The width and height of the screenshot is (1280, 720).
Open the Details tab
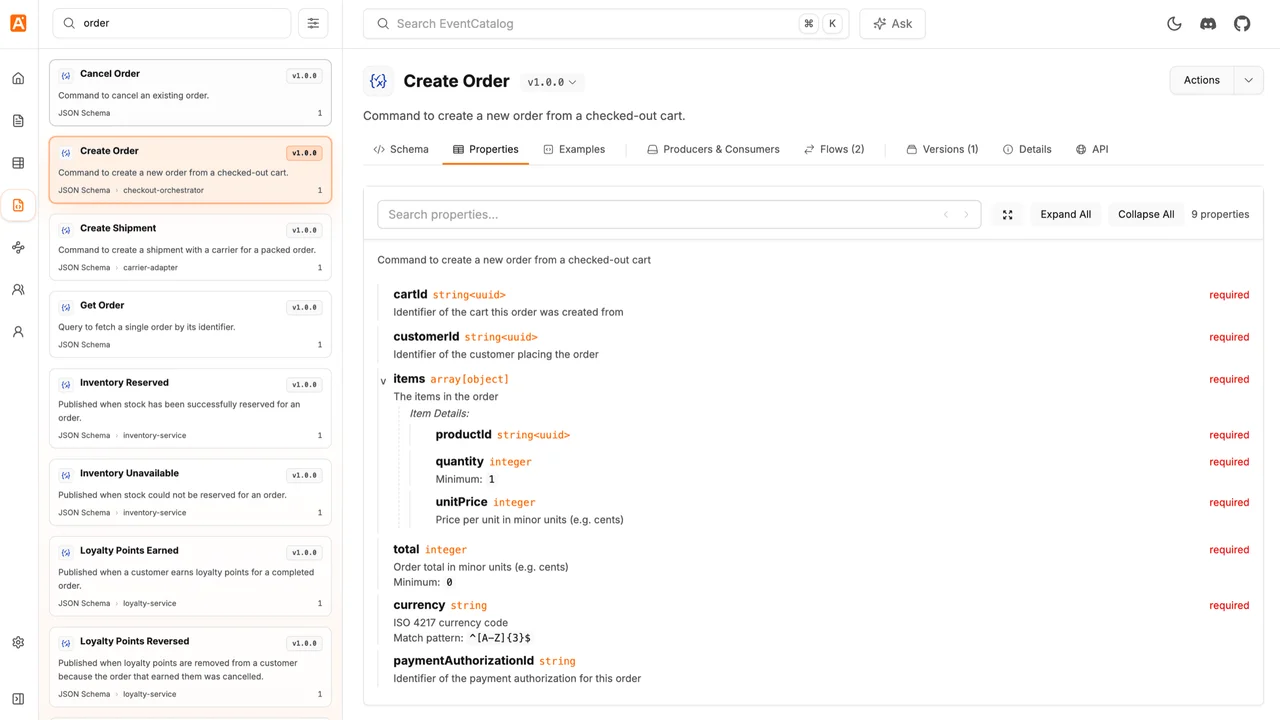pos(1027,149)
